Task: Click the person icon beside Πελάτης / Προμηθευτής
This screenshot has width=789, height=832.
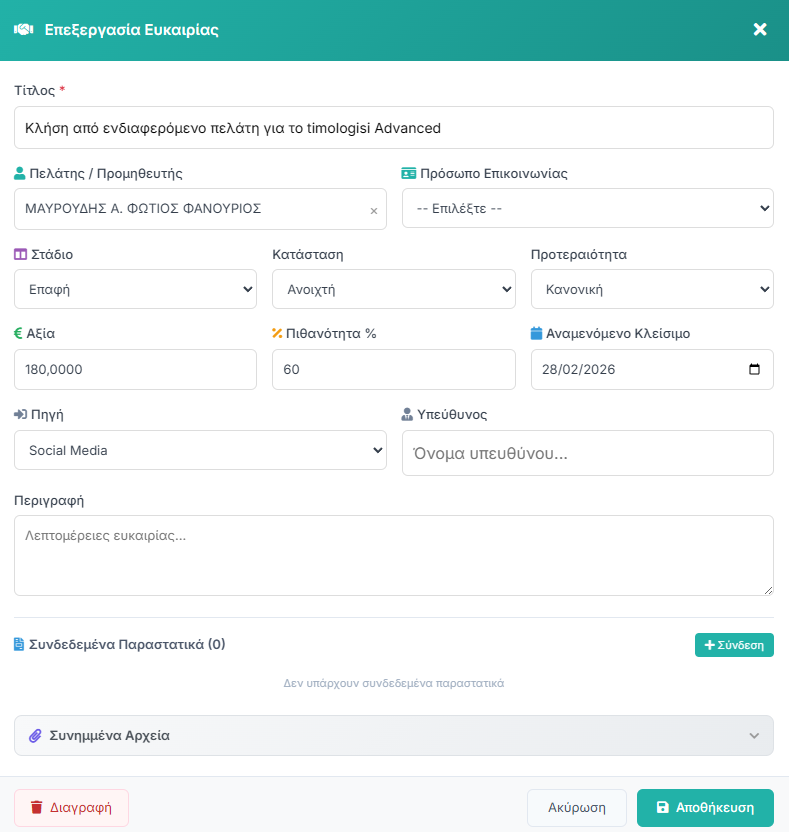Action: (19, 173)
